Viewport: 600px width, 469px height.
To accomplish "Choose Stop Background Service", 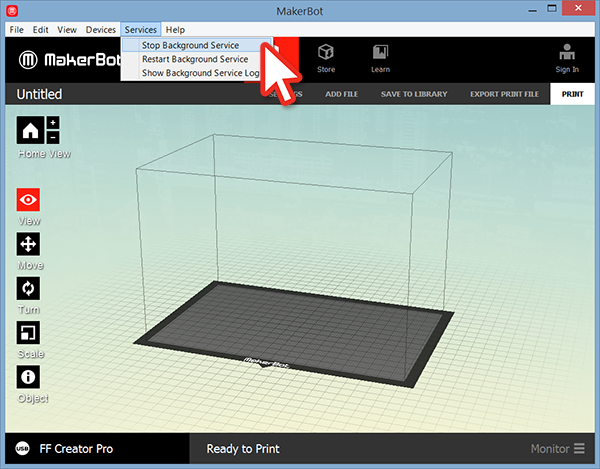I will (x=197, y=45).
